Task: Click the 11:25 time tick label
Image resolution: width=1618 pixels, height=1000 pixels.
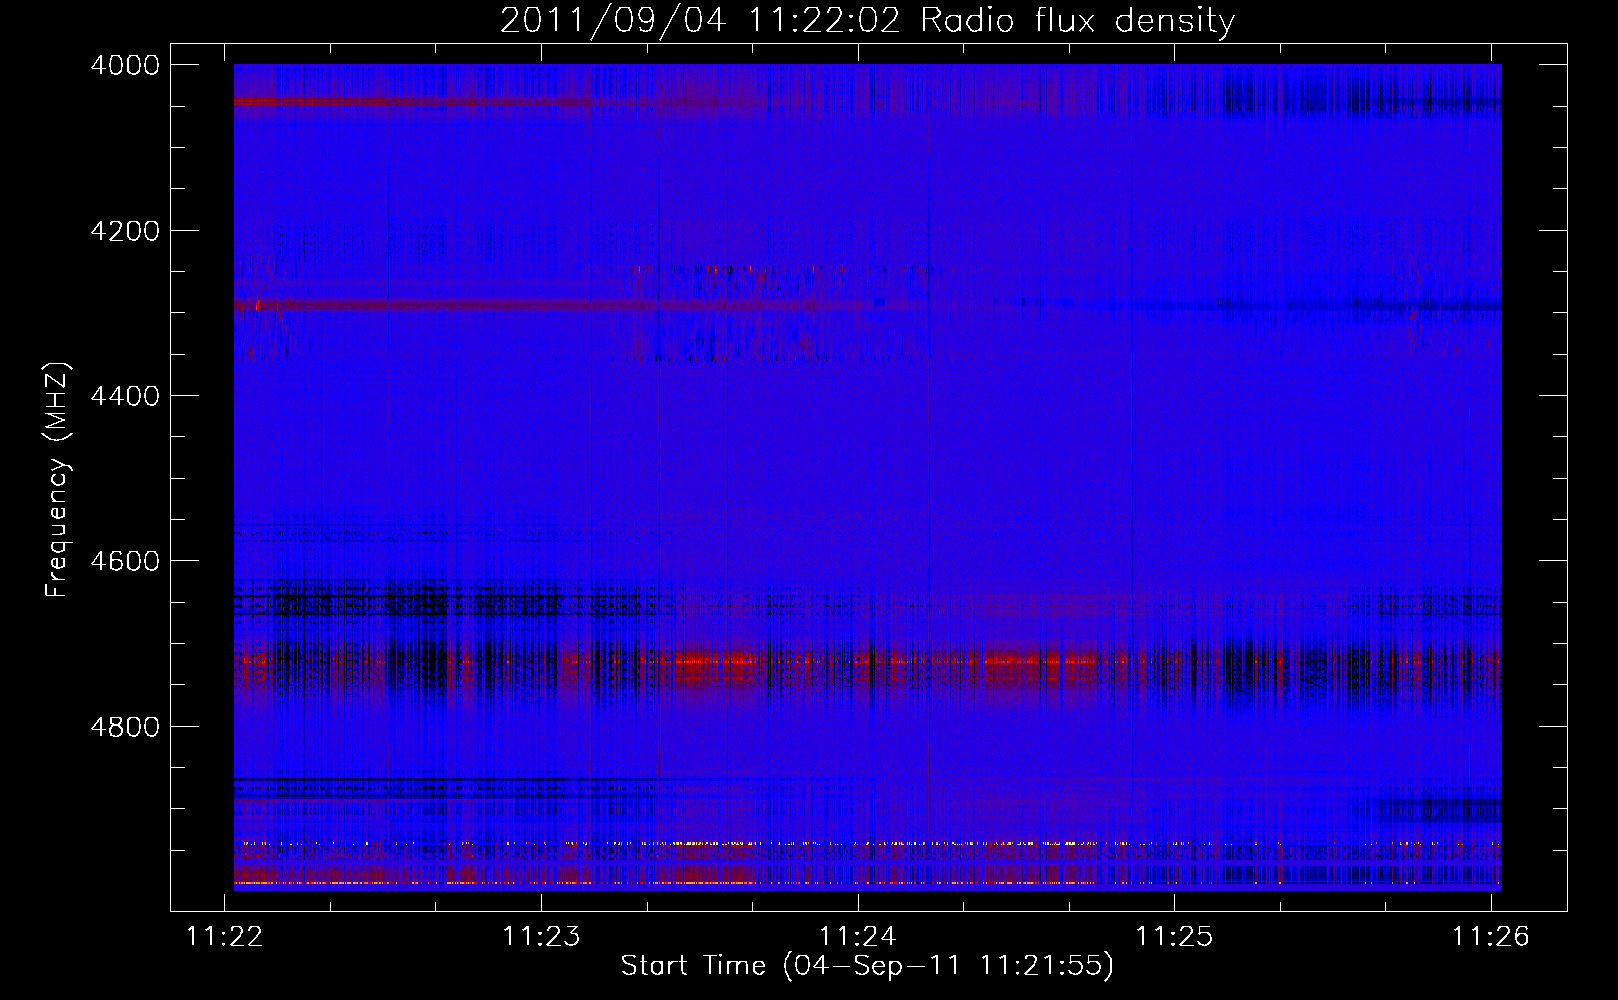Action: pos(1174,936)
